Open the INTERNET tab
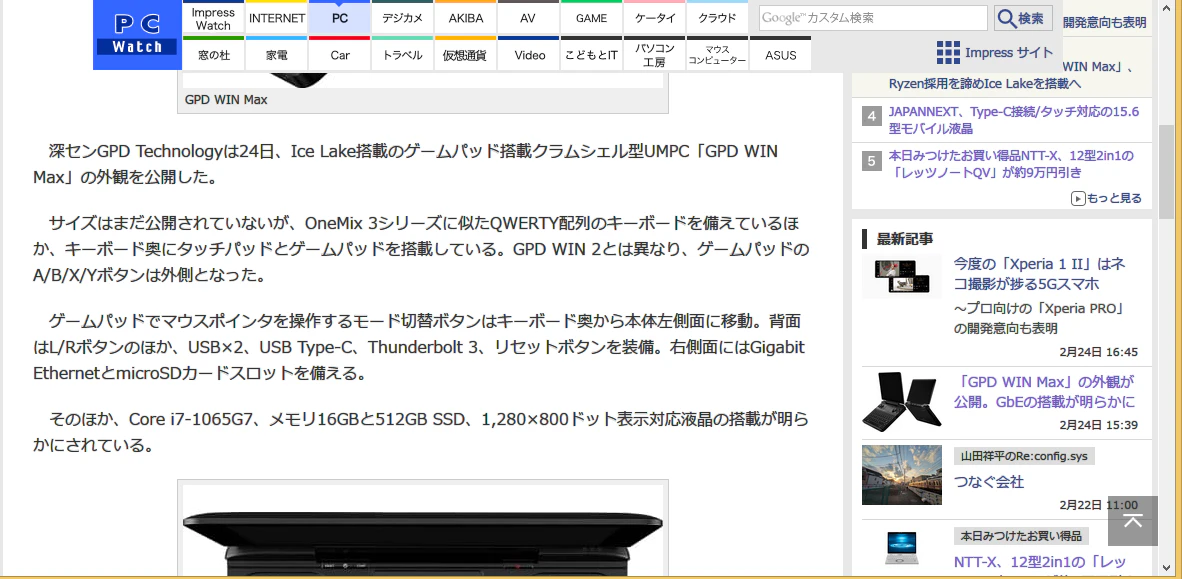1182x579 pixels. [277, 18]
